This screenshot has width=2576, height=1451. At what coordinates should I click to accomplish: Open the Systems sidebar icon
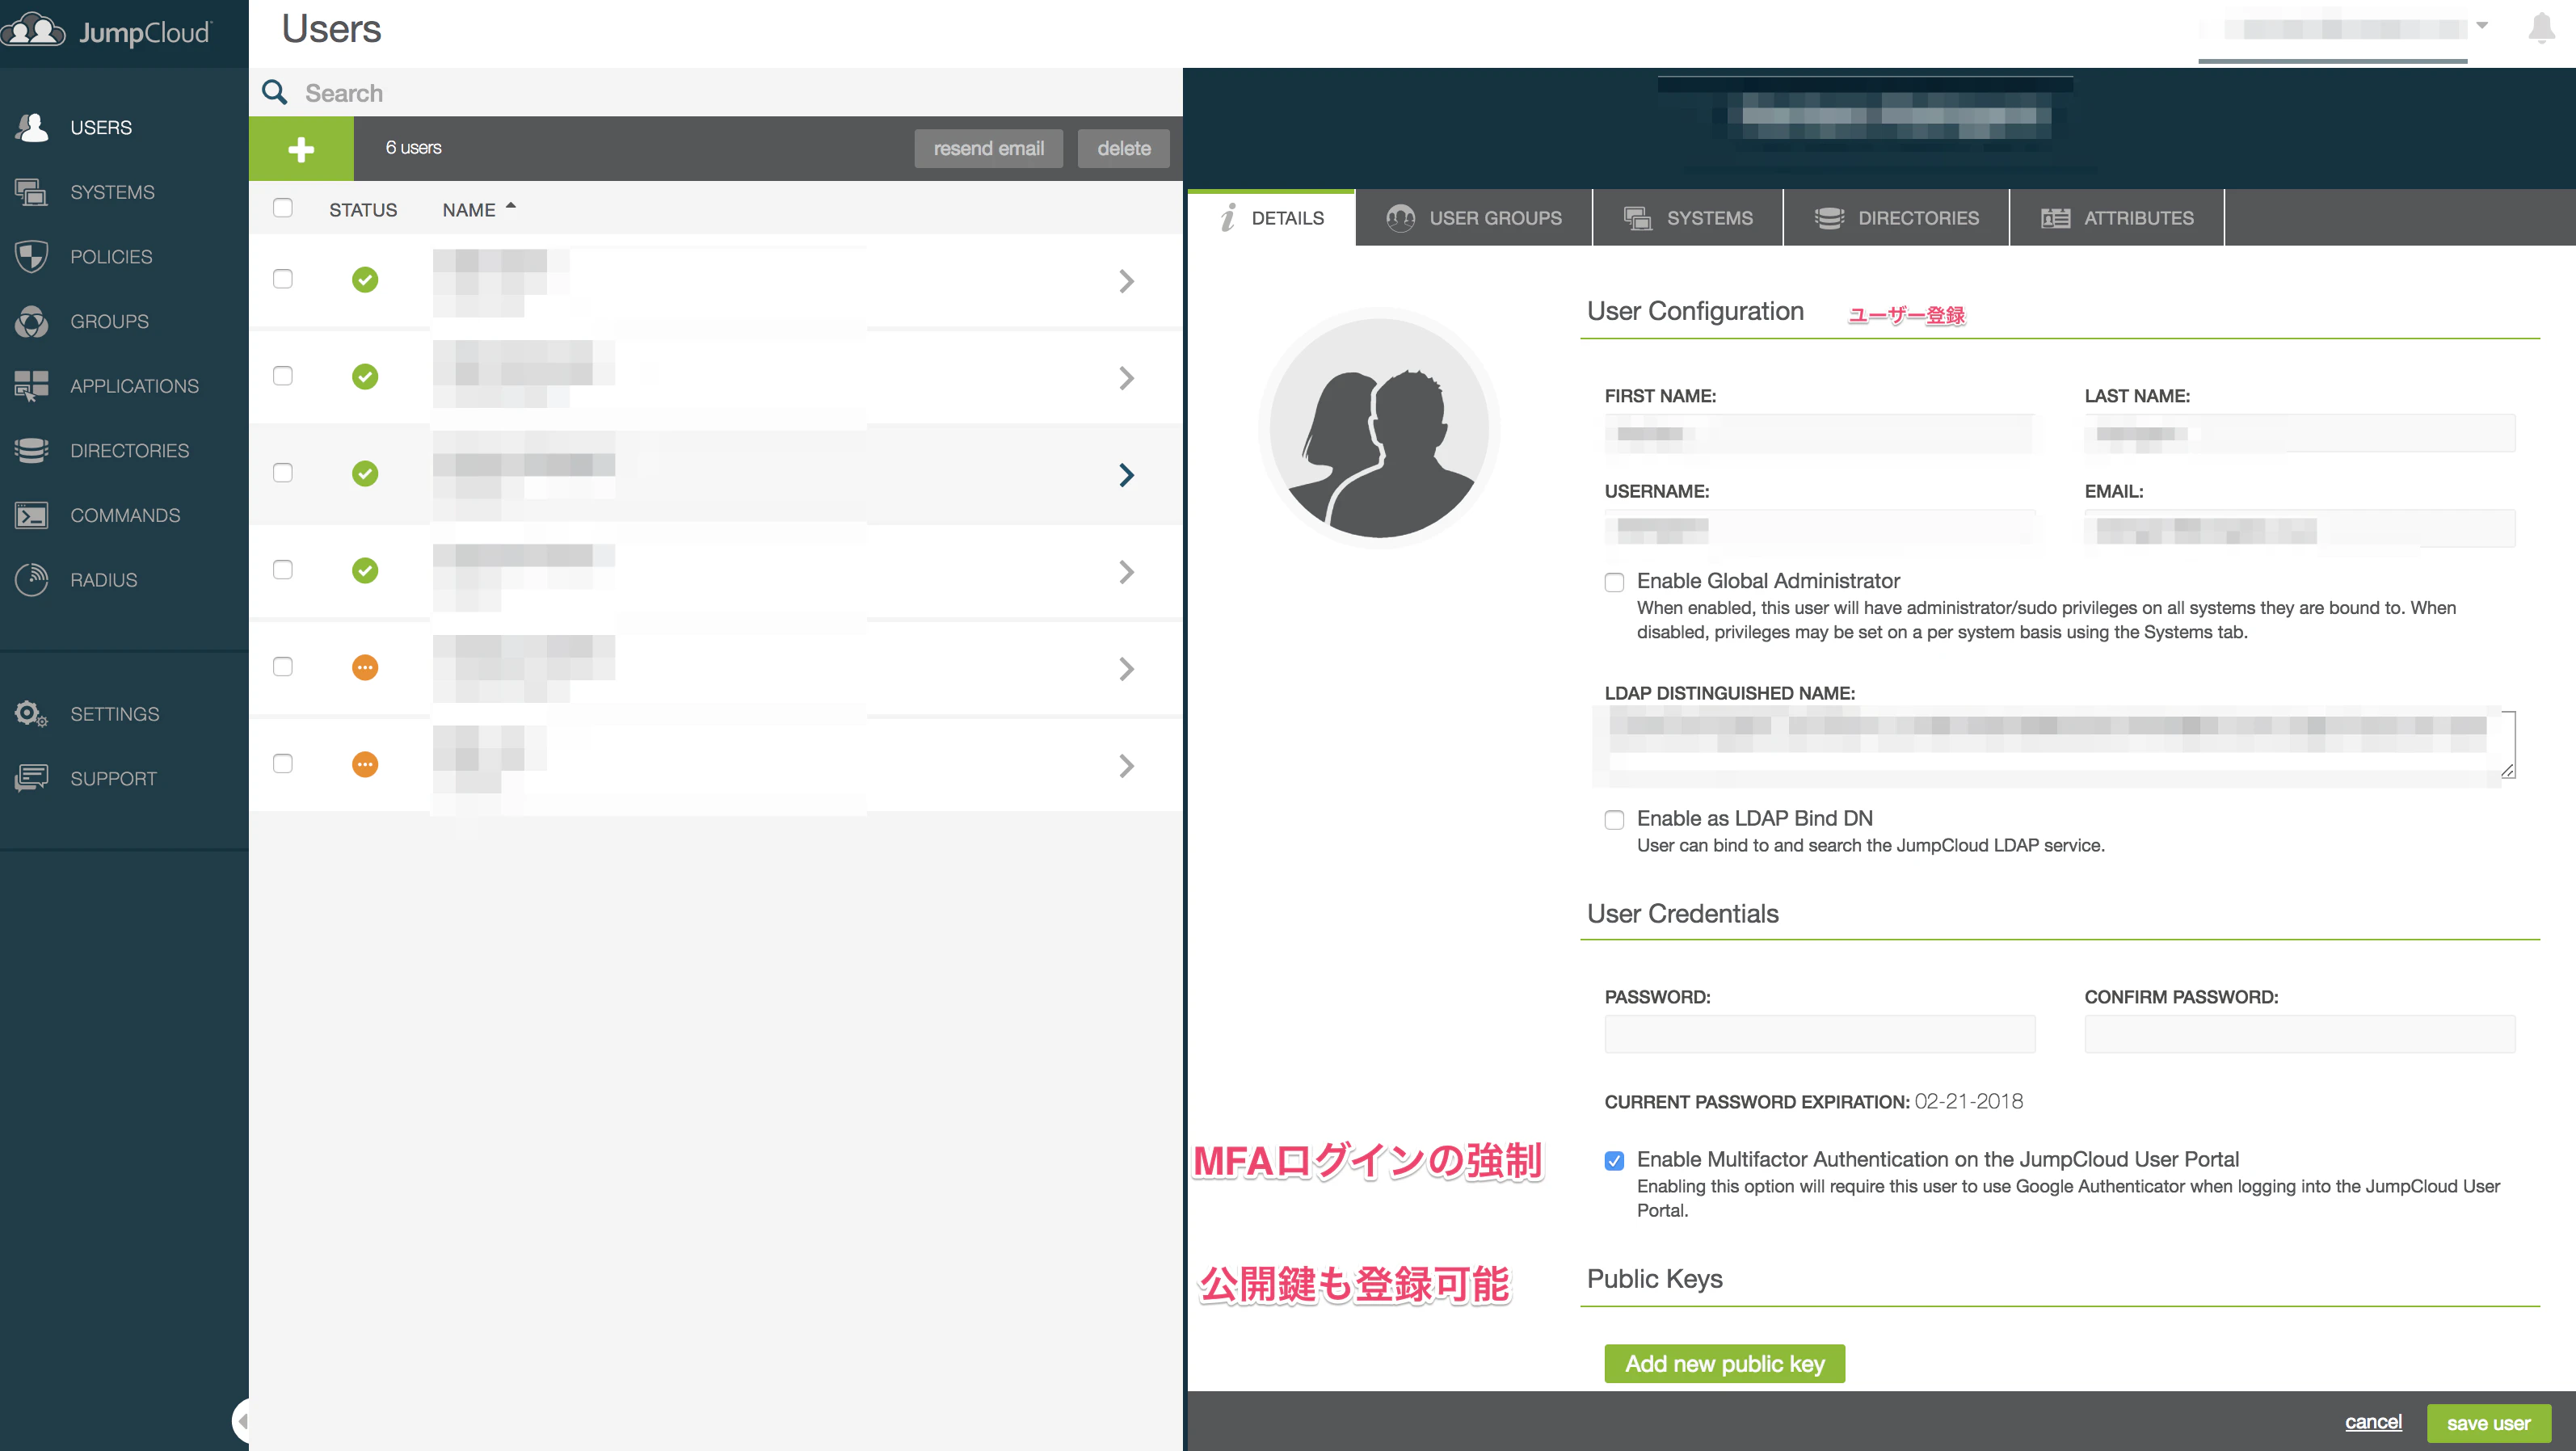point(32,192)
